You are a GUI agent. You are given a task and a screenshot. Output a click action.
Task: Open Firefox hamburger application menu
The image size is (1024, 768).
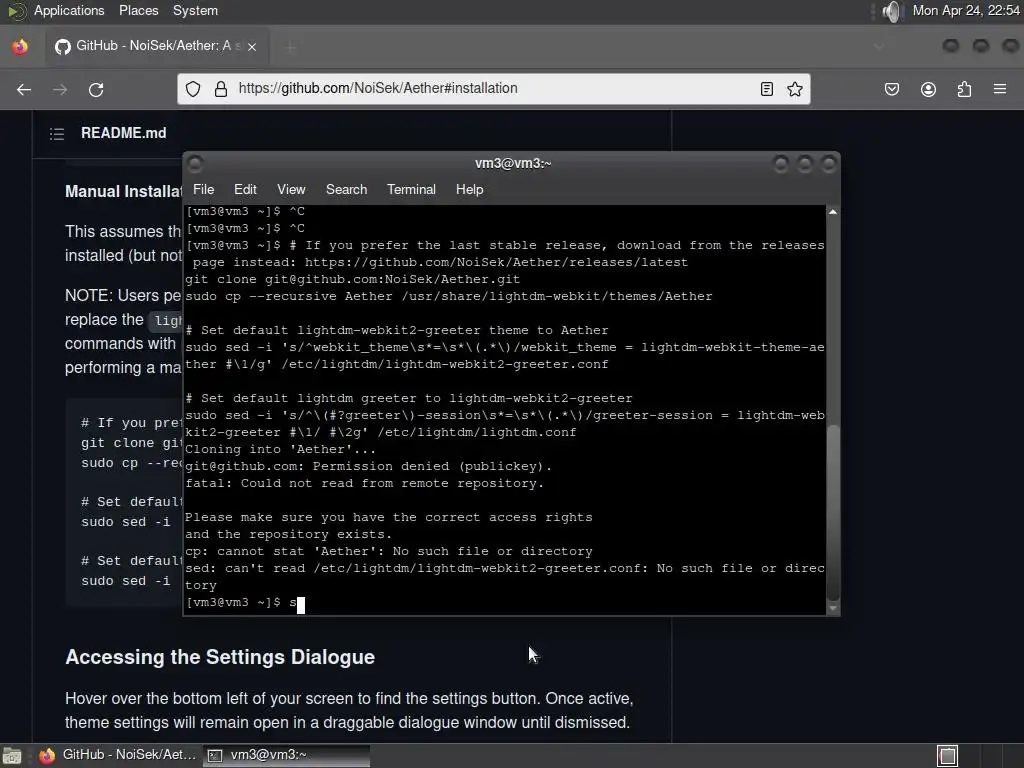pos(1000,89)
